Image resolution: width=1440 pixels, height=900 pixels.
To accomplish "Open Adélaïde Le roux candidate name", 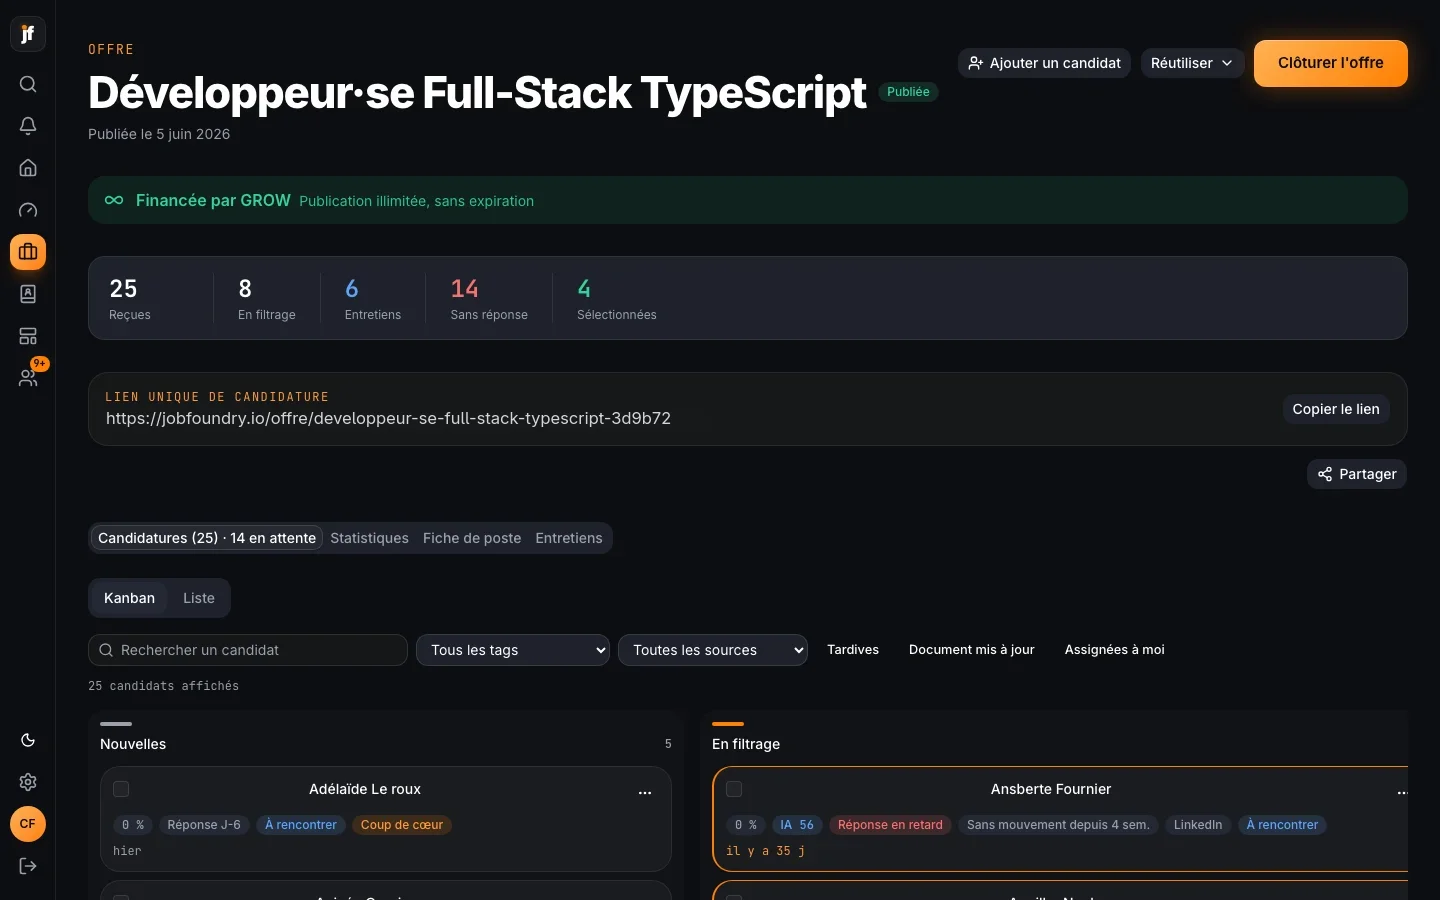I will 365,789.
